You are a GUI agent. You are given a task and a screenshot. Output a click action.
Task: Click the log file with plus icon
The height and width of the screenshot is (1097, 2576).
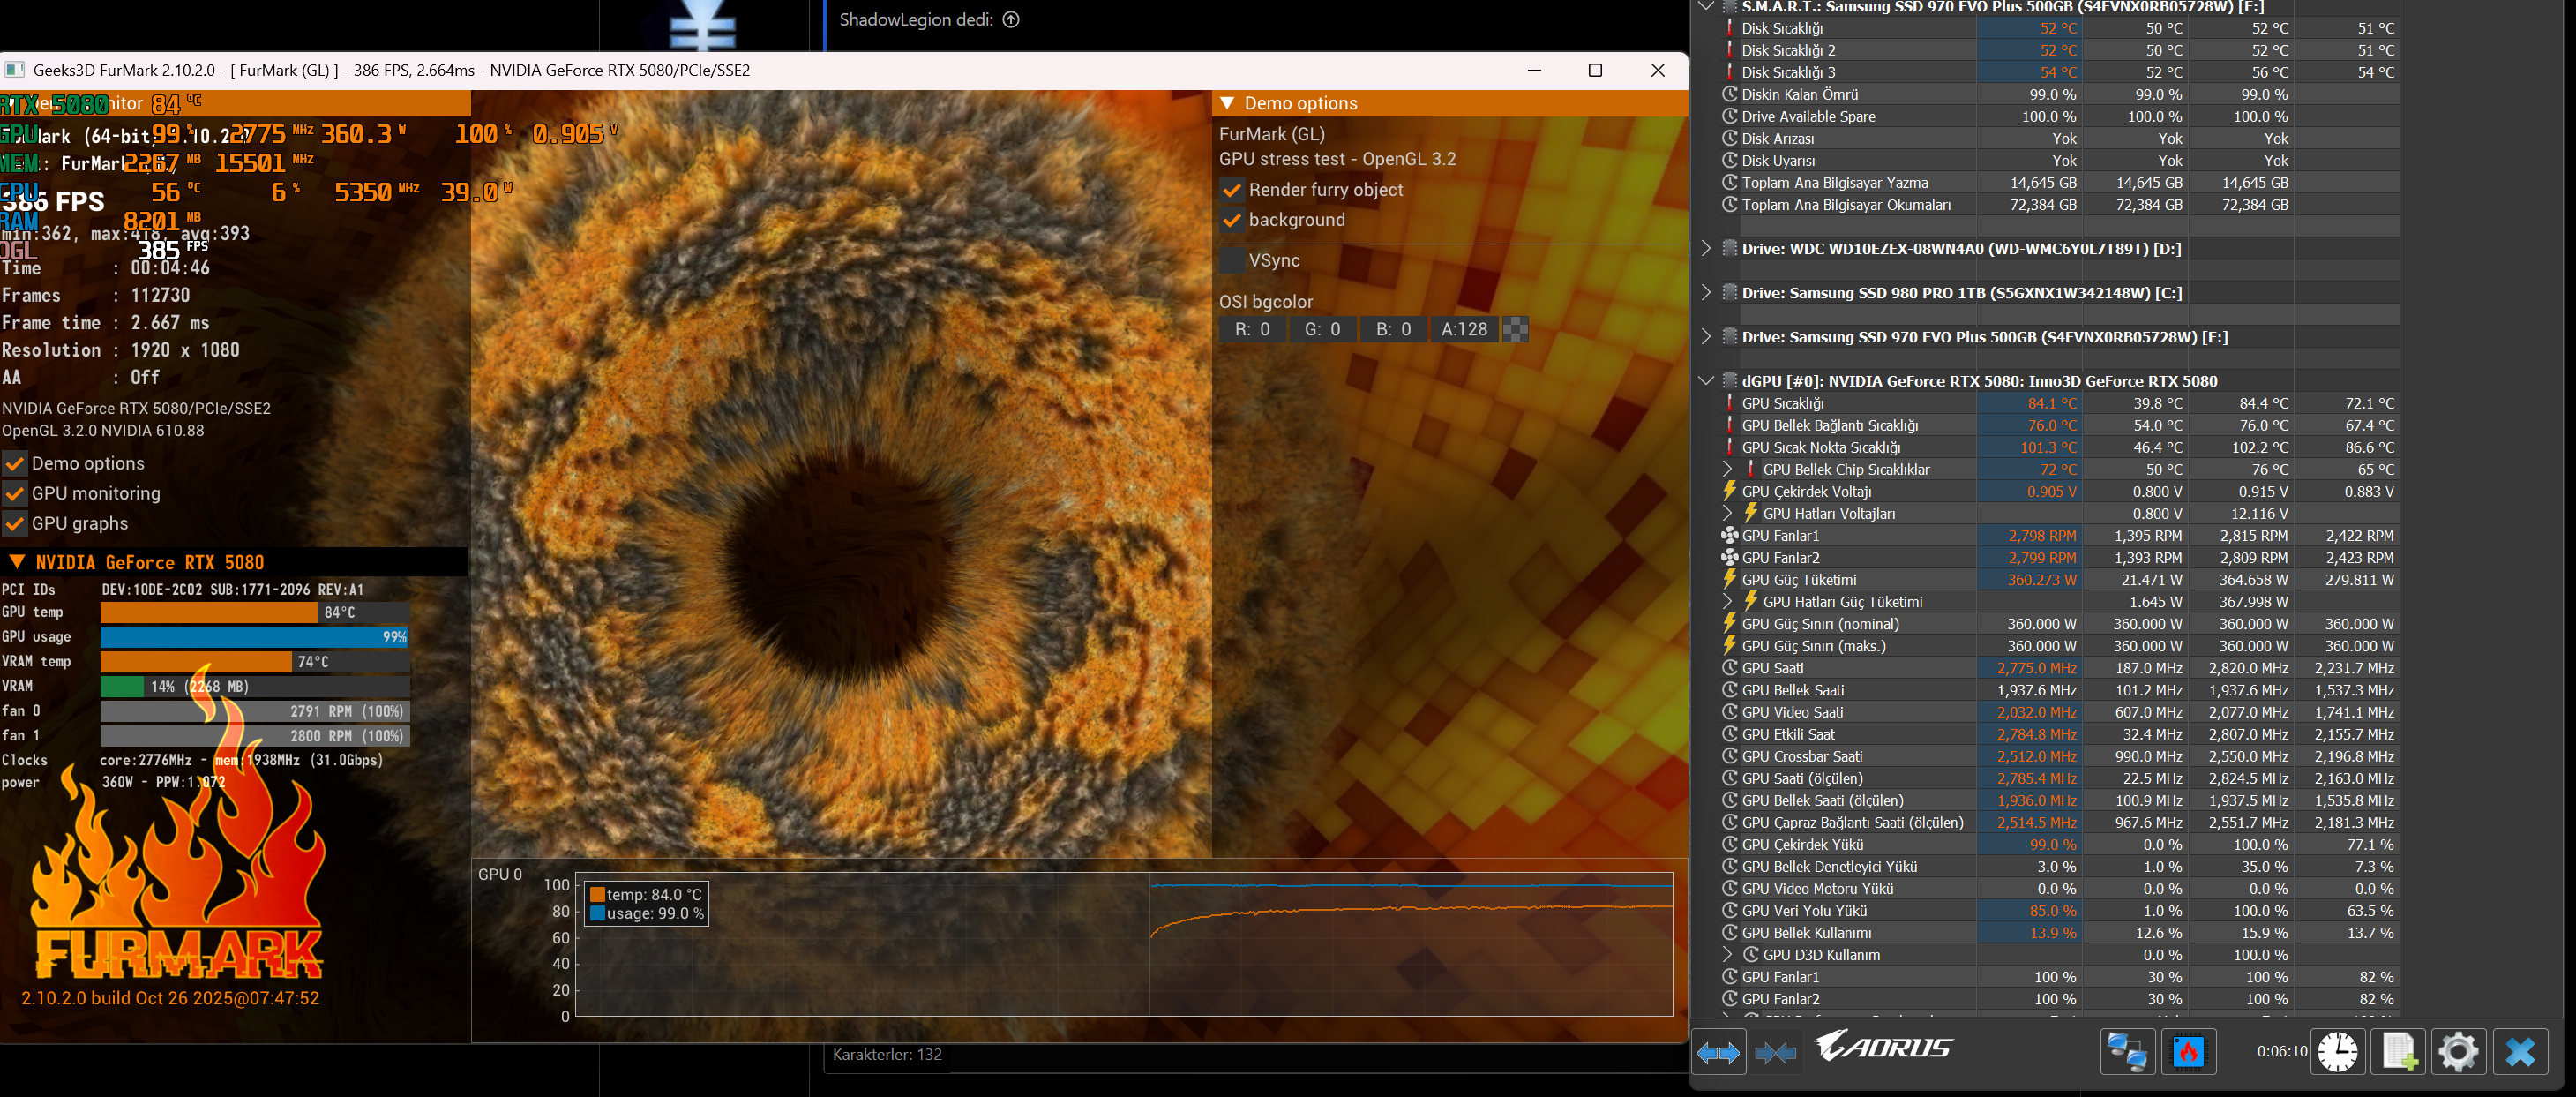pos(2399,1051)
